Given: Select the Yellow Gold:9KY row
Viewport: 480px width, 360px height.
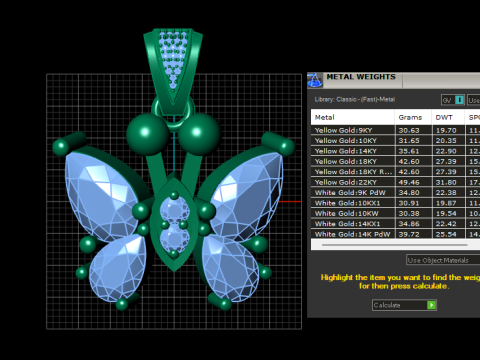Looking at the screenshot, I should pyautogui.click(x=395, y=130).
